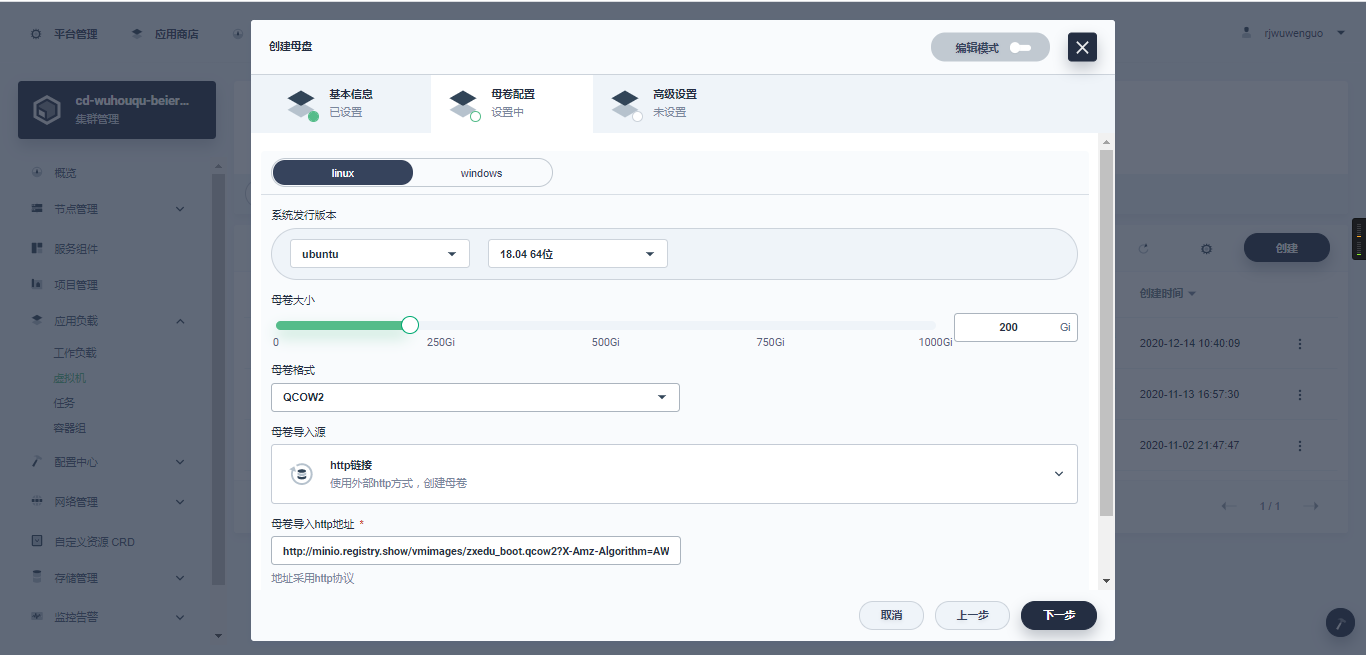Click the dialog's vertical scrollbar thumb

(x=1105, y=333)
